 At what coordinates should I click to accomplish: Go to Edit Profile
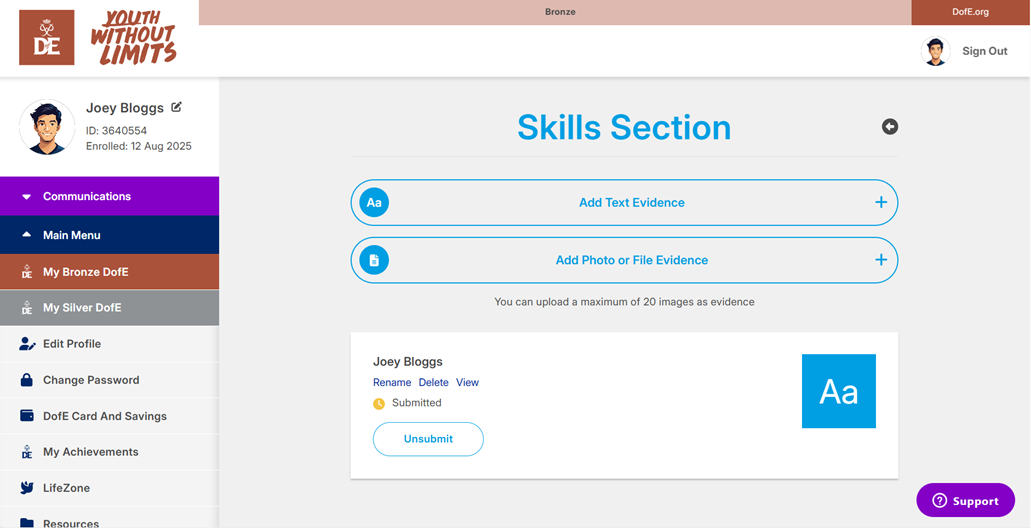72,344
